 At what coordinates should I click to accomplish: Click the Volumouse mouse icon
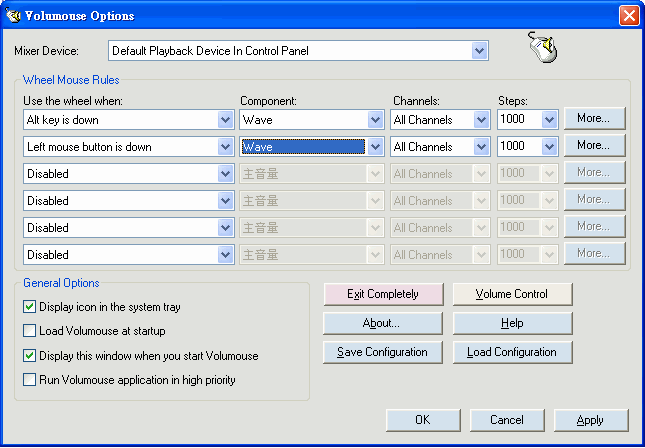point(542,48)
